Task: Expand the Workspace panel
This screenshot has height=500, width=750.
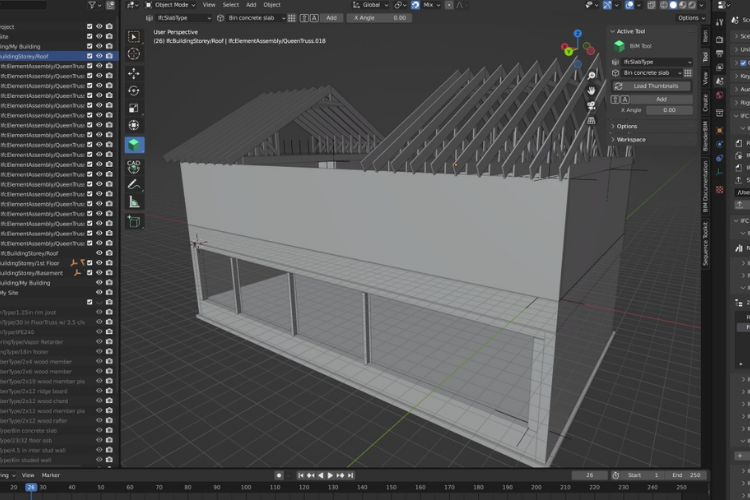Action: 630,140
